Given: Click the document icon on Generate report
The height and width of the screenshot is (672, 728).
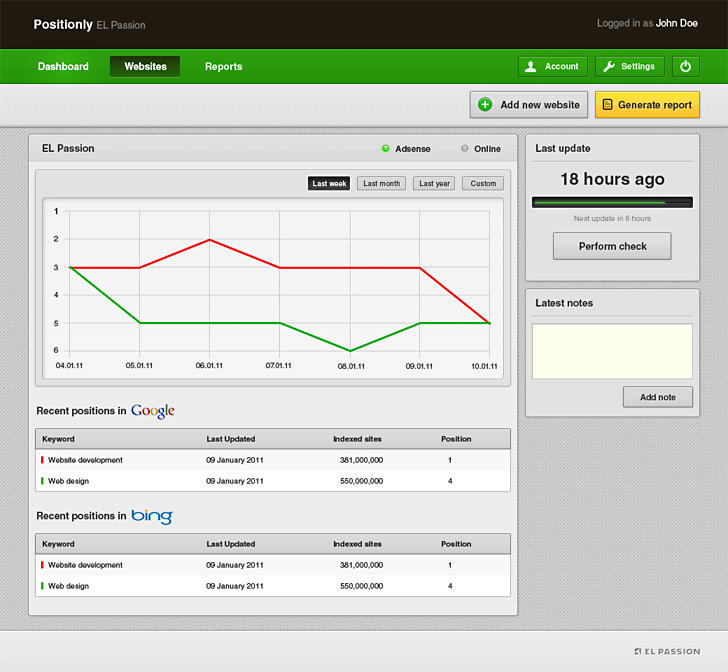Looking at the screenshot, I should (607, 104).
